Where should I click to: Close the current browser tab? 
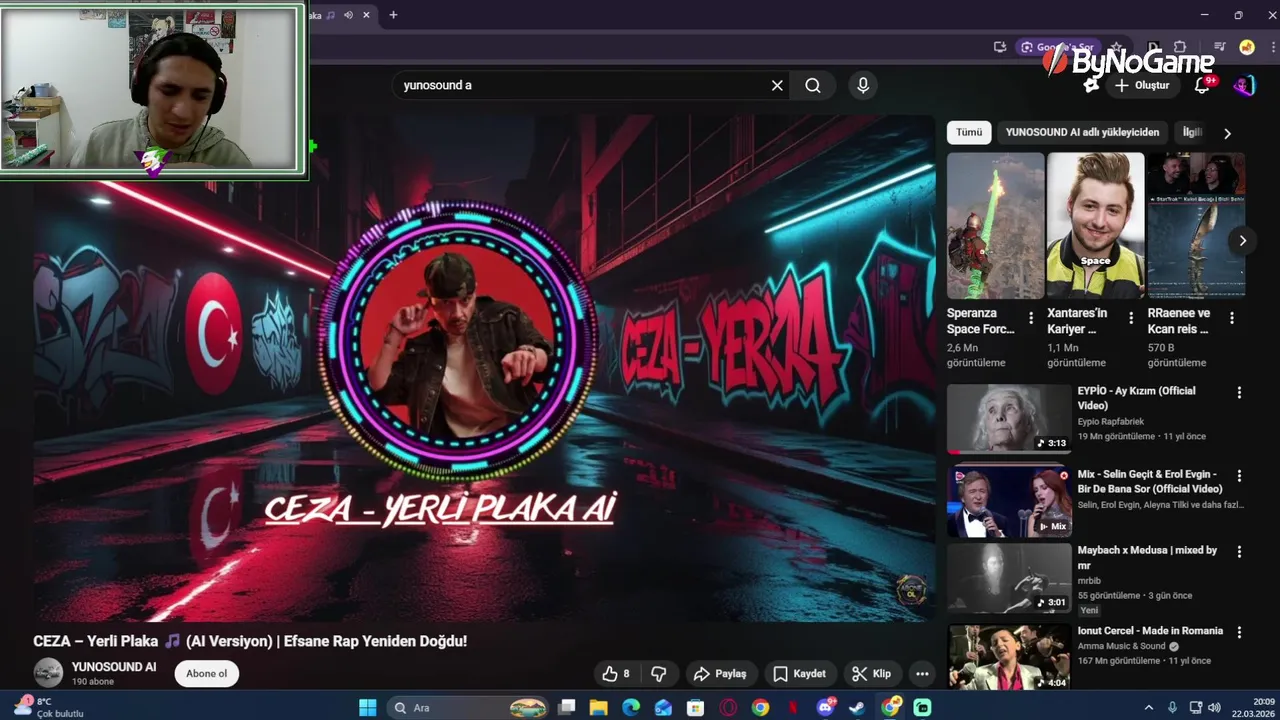pyautogui.click(x=367, y=15)
